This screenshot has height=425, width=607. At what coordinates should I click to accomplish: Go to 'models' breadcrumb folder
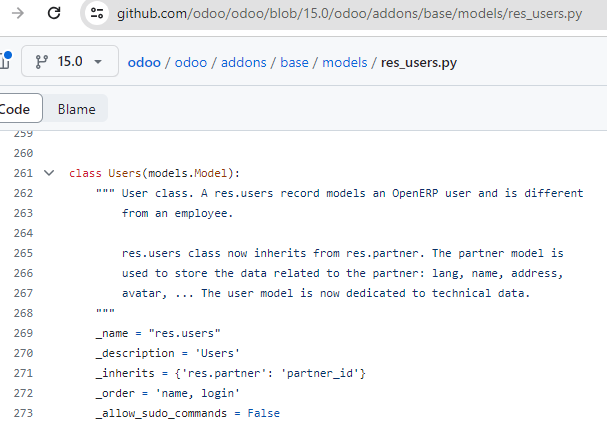pos(345,62)
